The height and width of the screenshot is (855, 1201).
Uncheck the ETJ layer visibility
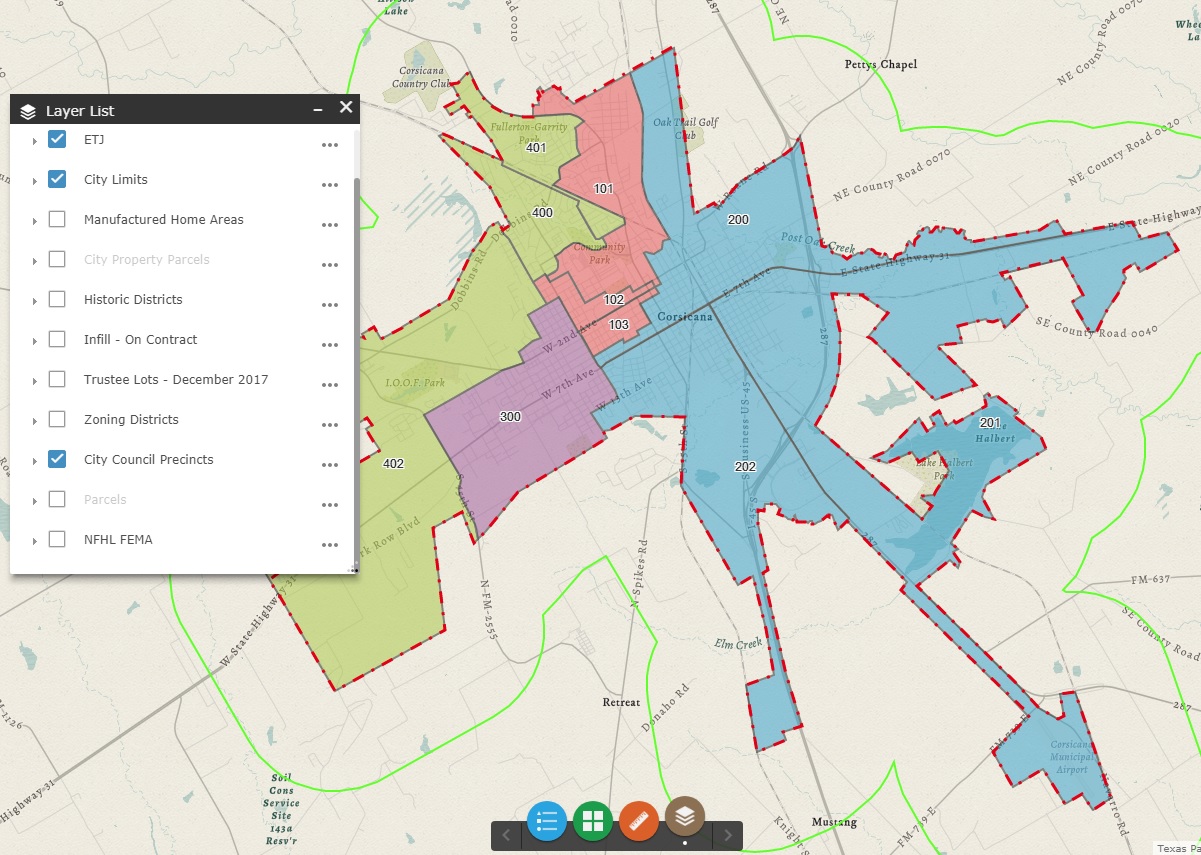[x=57, y=139]
